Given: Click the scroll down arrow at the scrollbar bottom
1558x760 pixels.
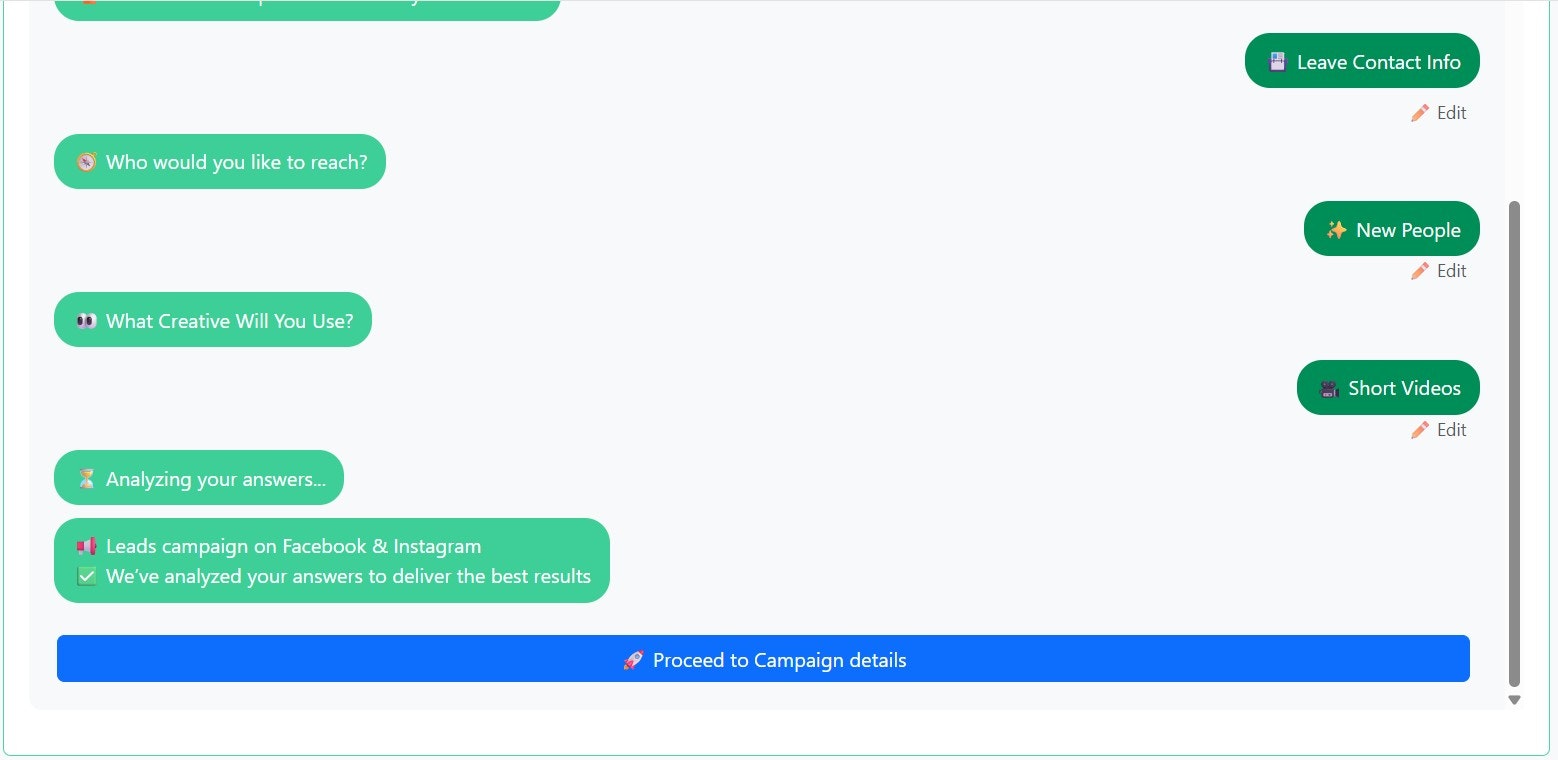Looking at the screenshot, I should (1514, 700).
